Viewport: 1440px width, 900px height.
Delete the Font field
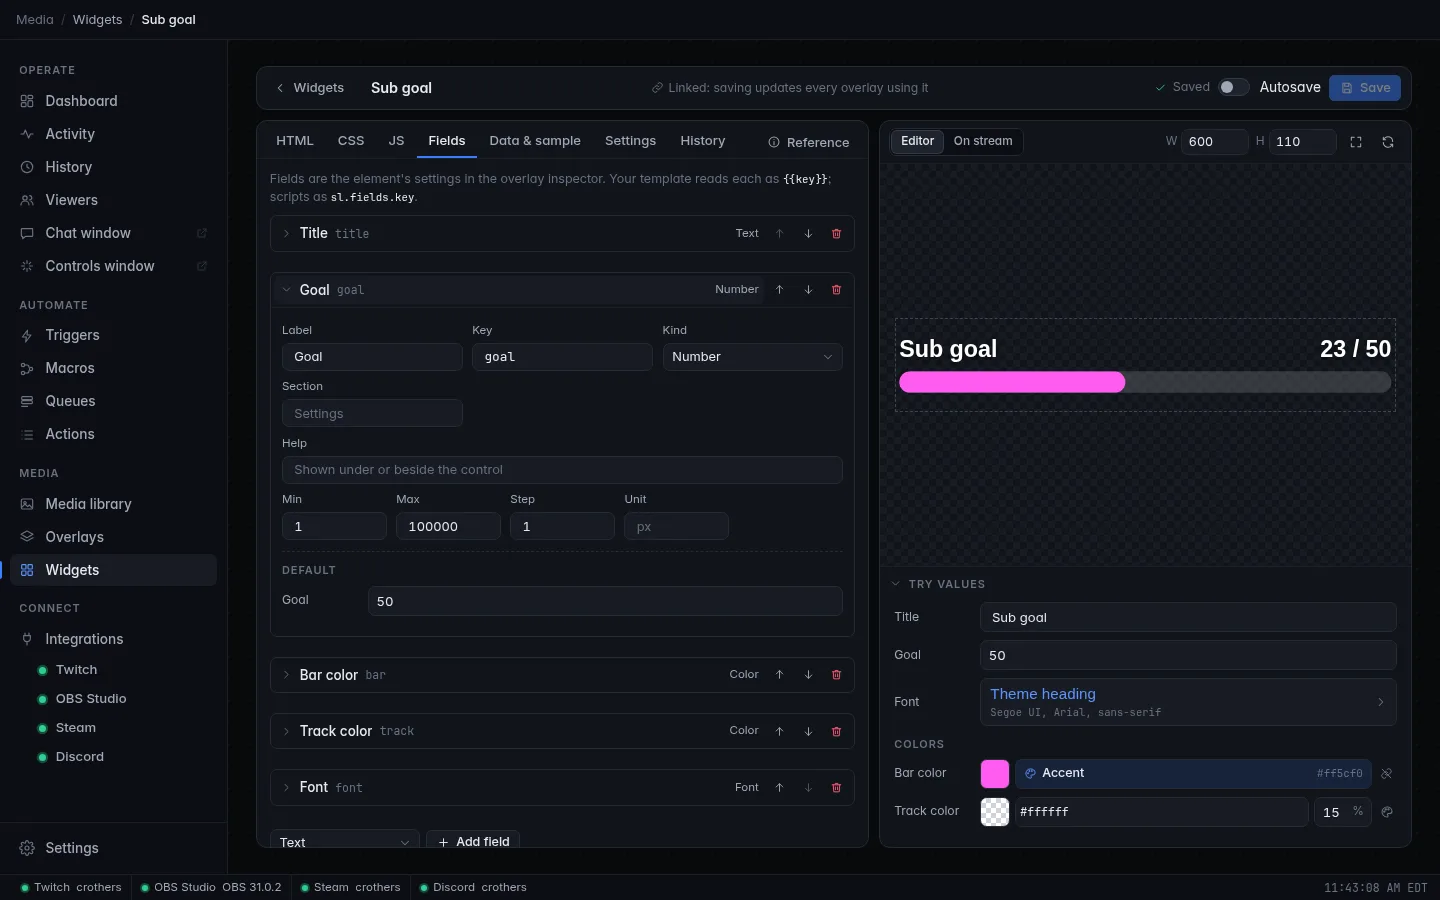pyautogui.click(x=837, y=788)
